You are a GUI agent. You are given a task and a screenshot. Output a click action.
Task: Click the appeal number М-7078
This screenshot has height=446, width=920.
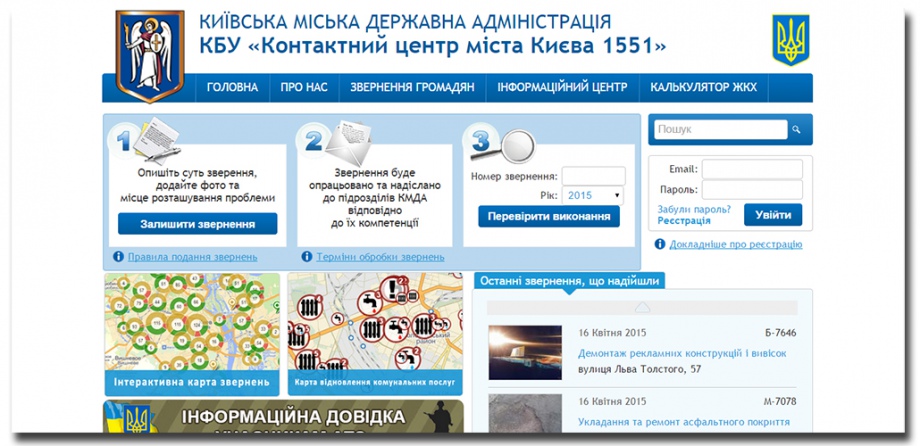(780, 401)
